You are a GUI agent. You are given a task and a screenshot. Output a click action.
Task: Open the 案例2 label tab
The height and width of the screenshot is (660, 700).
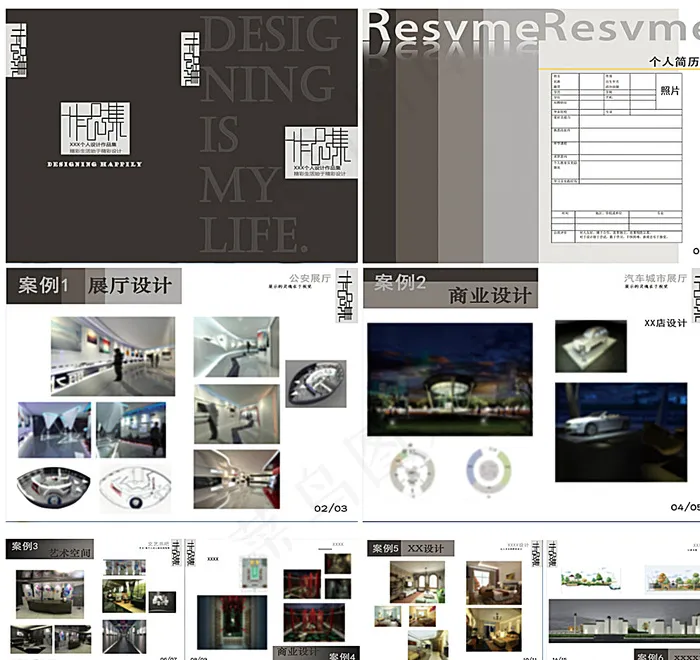400,283
